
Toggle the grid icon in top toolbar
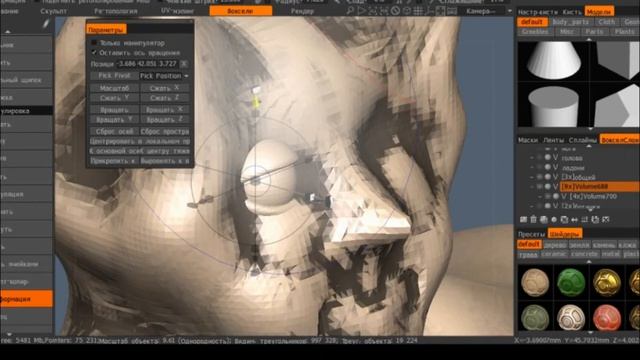418,11
